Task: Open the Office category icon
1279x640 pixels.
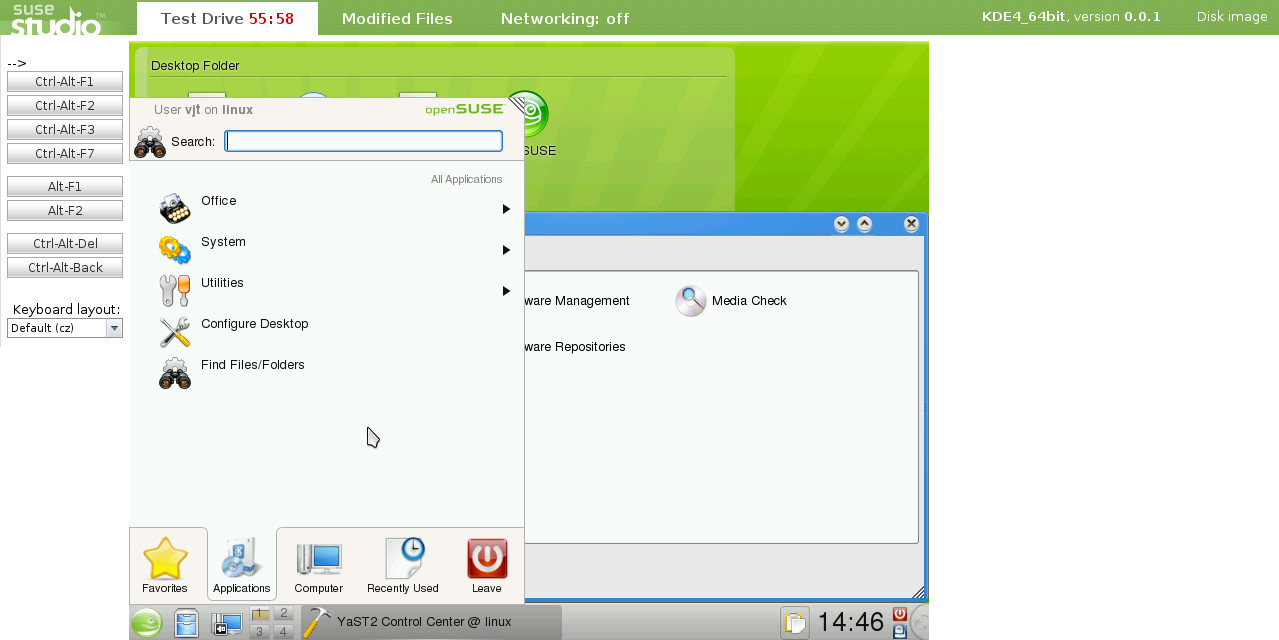Action: tap(175, 208)
